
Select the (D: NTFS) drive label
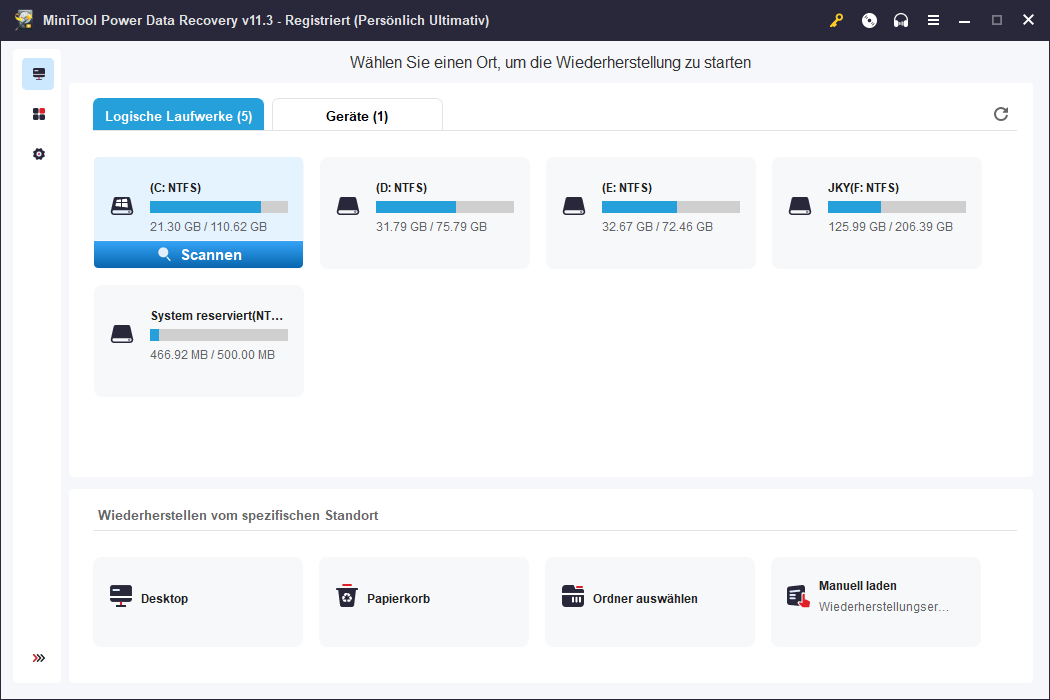coord(401,188)
